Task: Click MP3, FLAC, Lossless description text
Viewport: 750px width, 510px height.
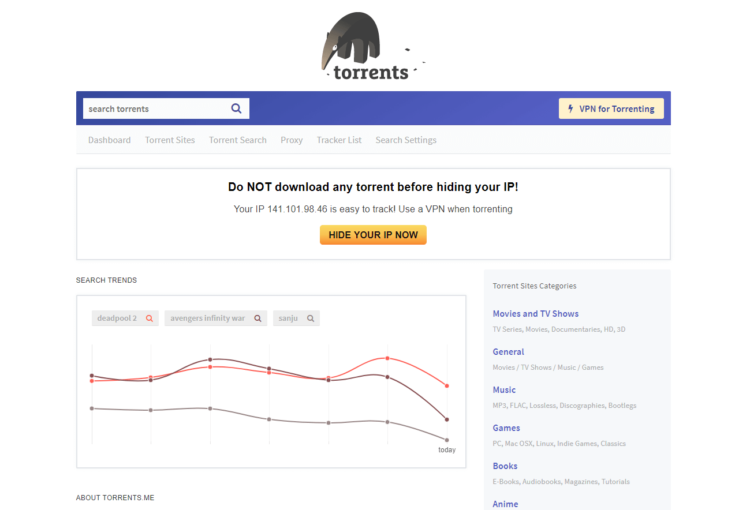Action: click(564, 405)
